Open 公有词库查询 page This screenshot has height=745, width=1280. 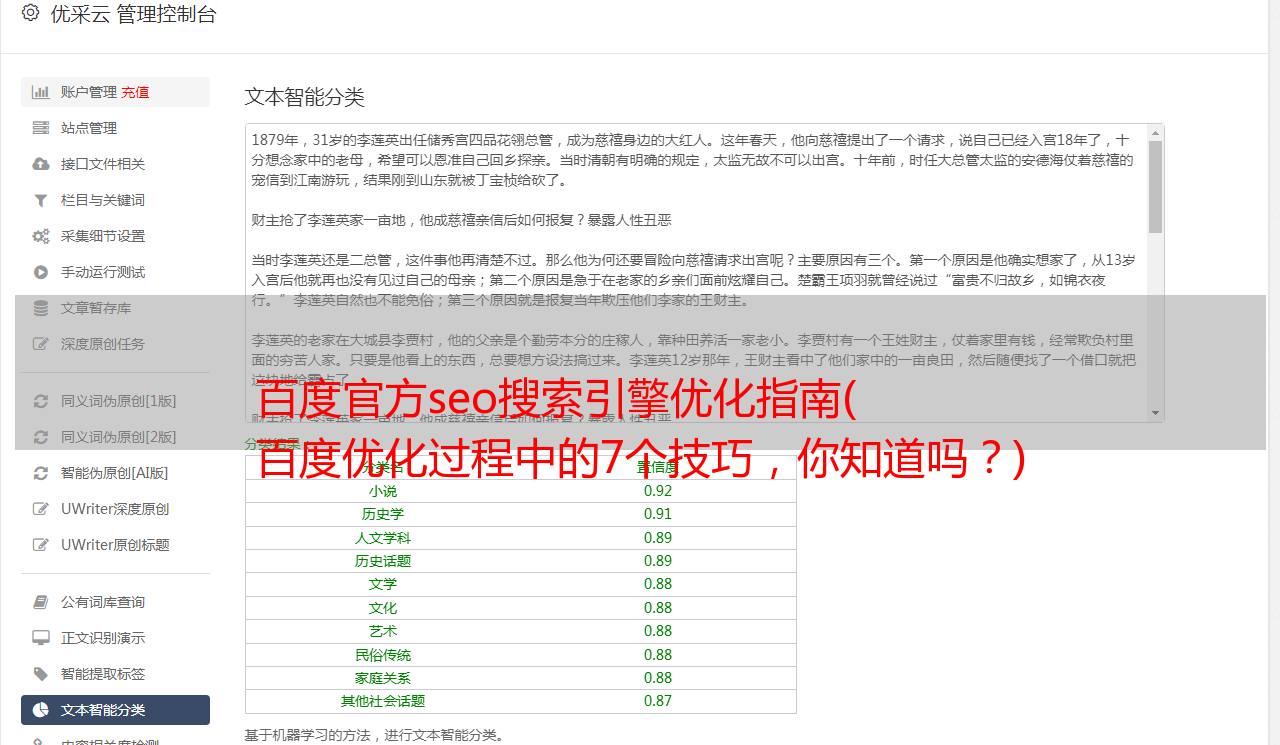(115, 602)
